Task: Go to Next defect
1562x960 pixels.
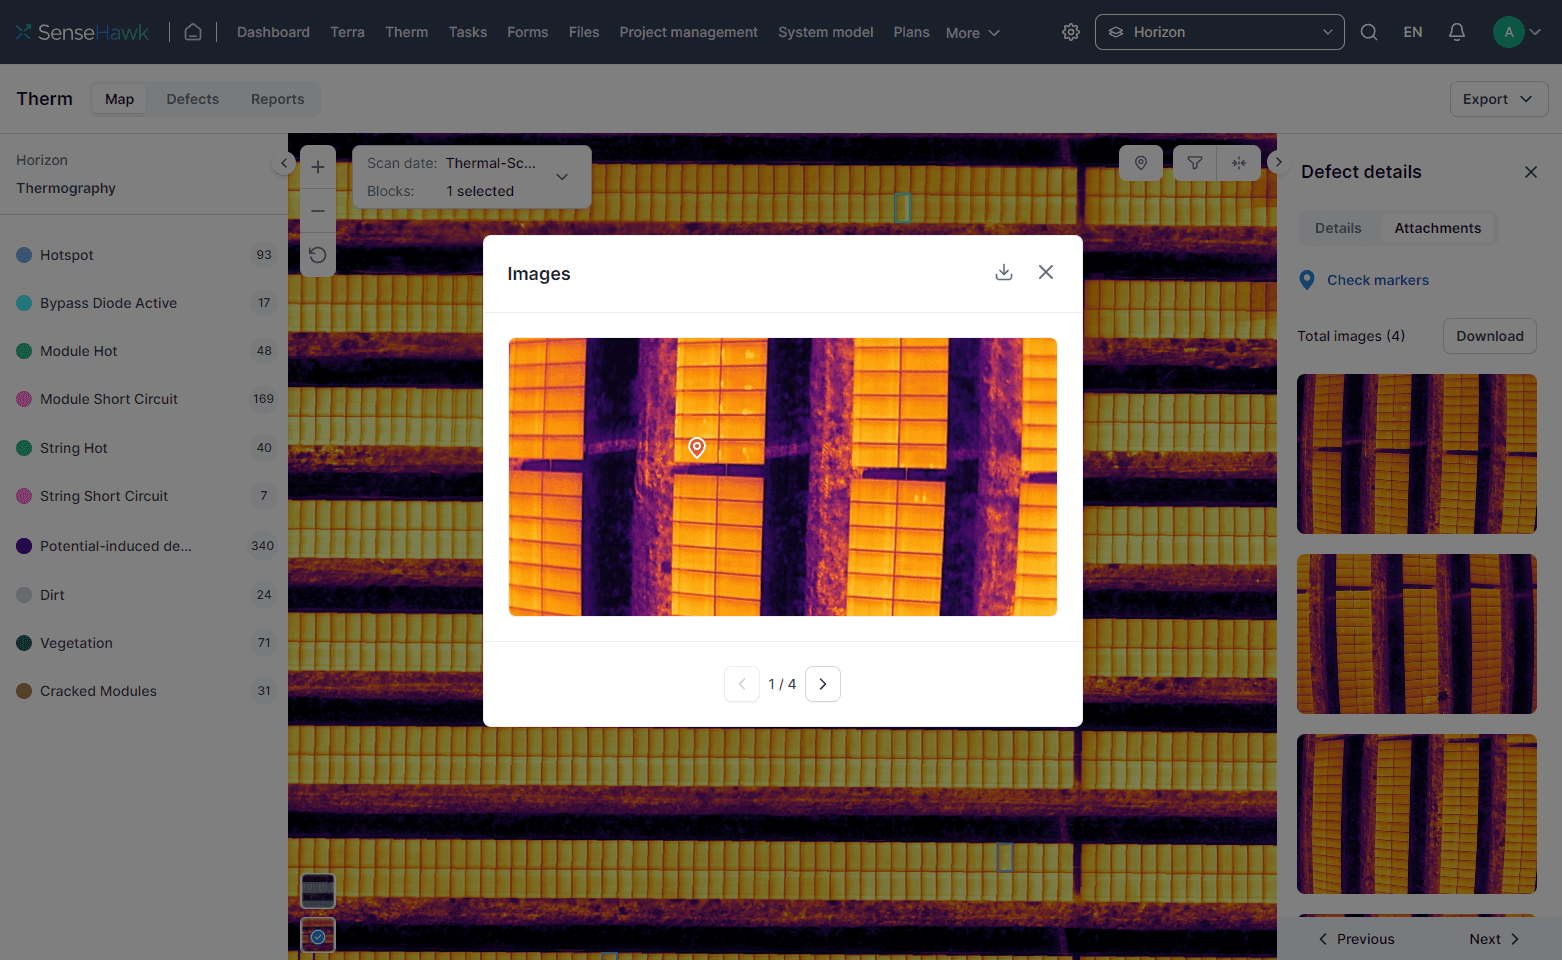Action: point(1494,939)
